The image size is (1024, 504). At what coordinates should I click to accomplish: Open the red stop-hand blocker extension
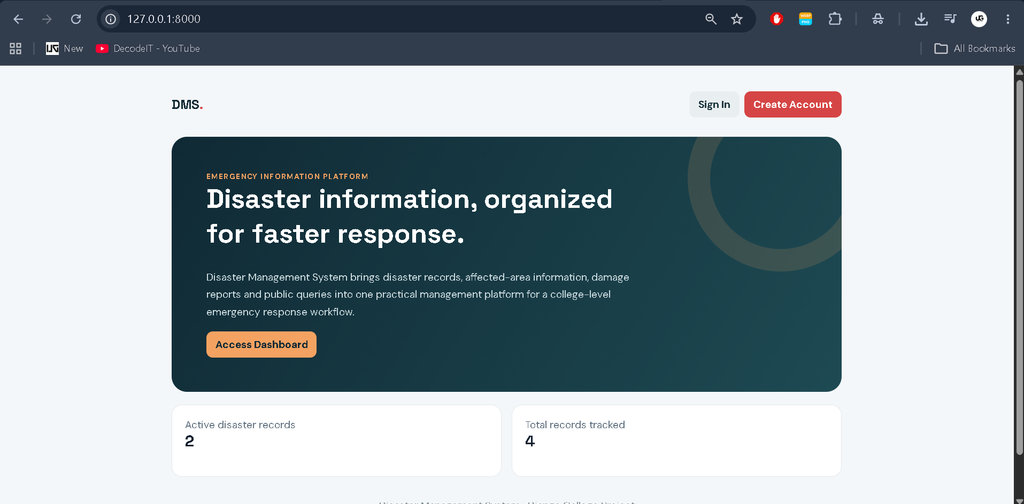click(x=776, y=19)
